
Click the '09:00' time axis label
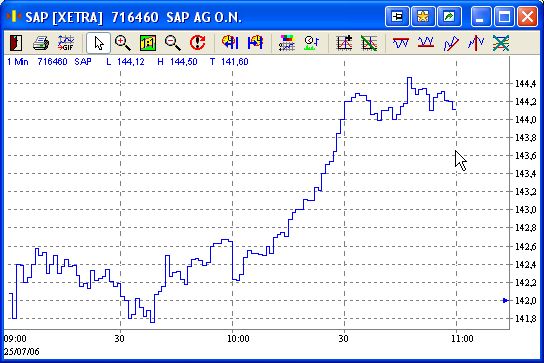pos(15,338)
